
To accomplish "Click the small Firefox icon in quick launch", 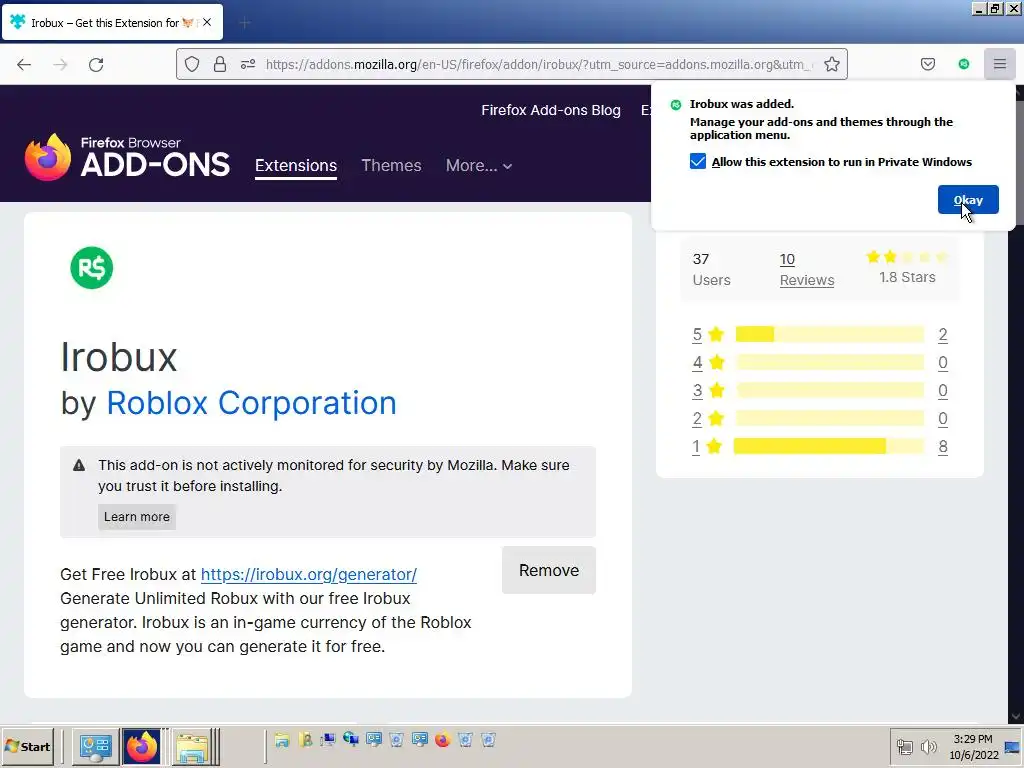I will click(442, 740).
